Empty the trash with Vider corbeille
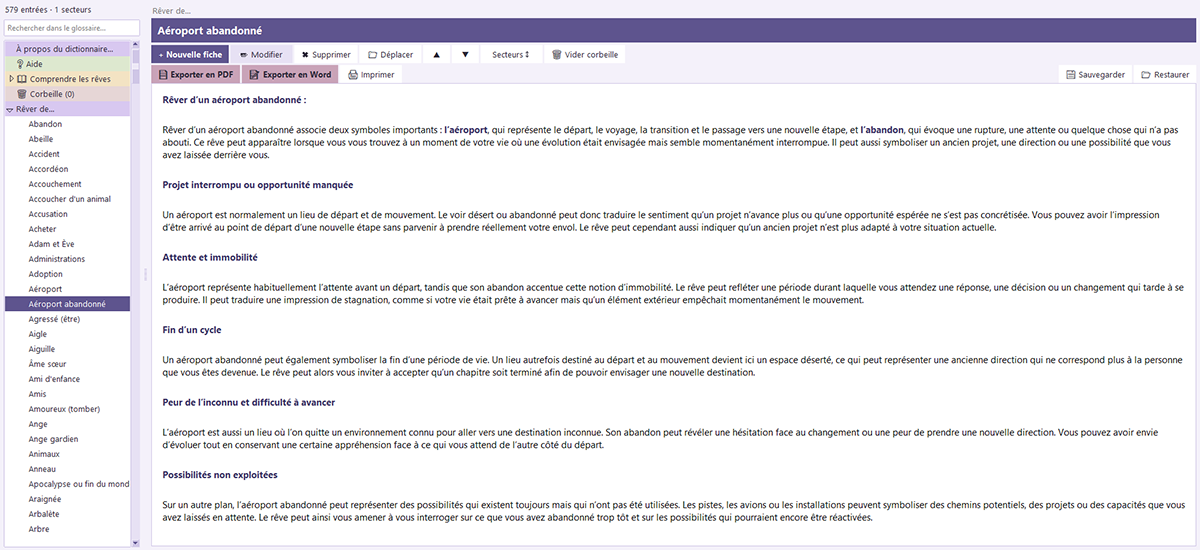The width and height of the screenshot is (1200, 550). pos(585,54)
